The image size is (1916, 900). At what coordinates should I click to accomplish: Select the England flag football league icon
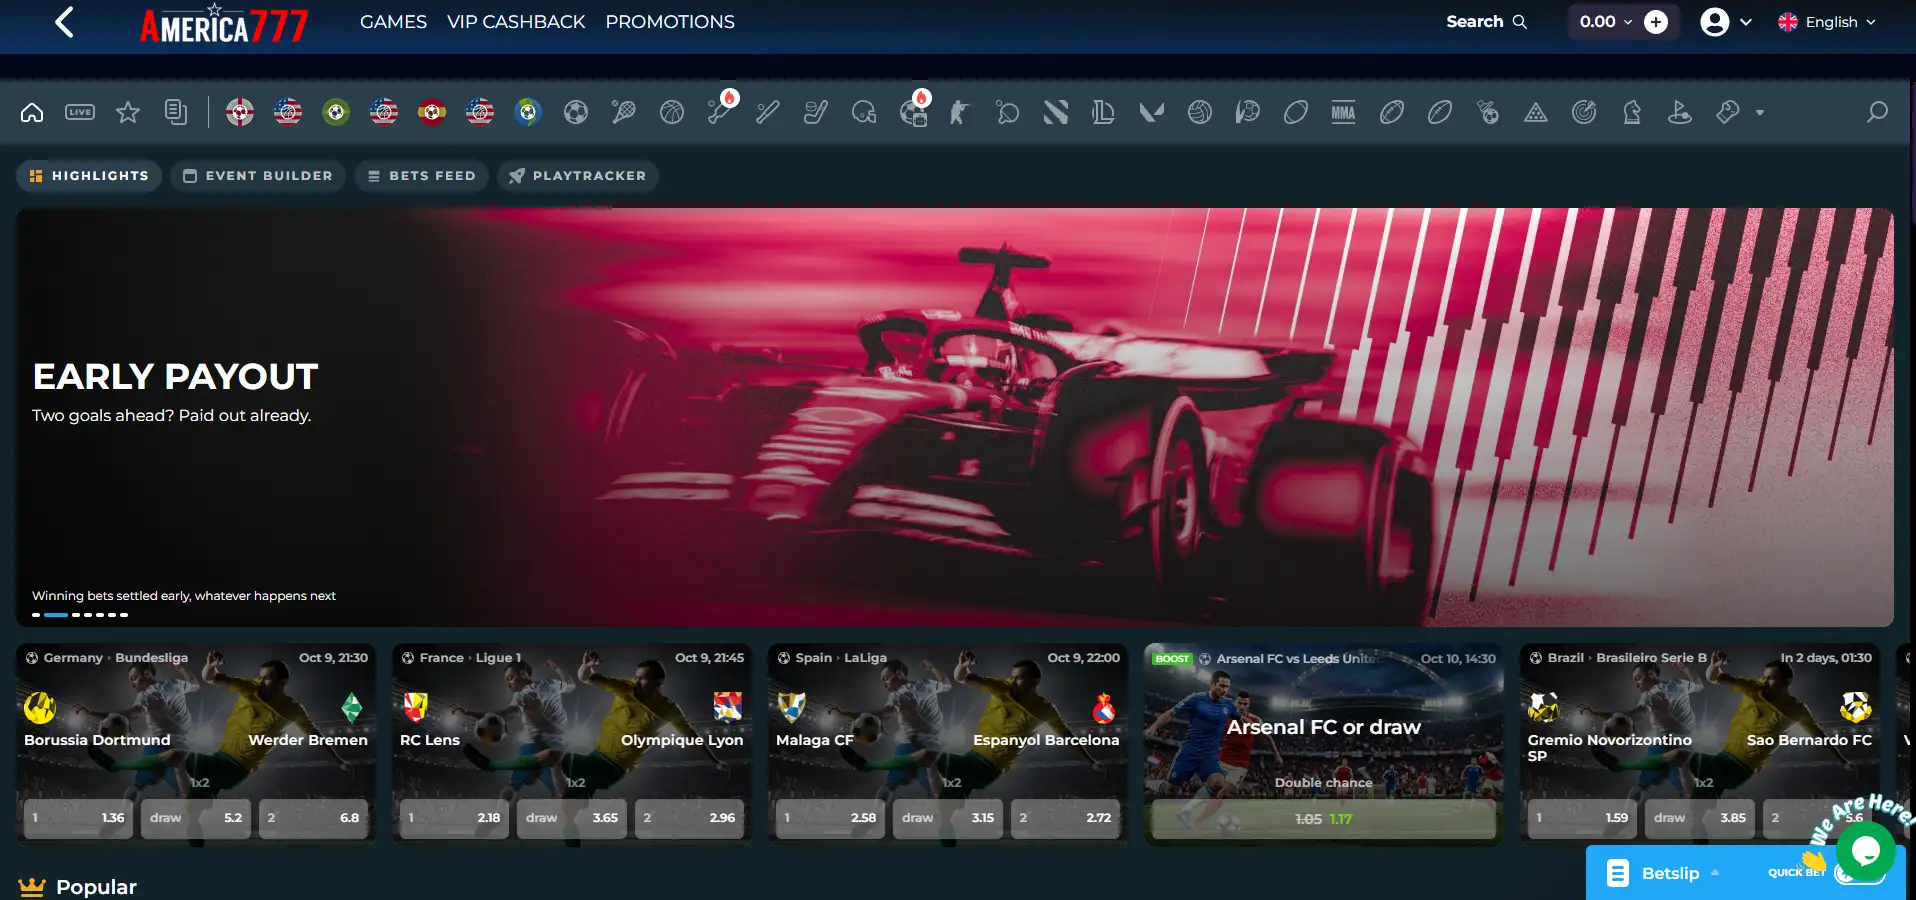click(x=240, y=112)
